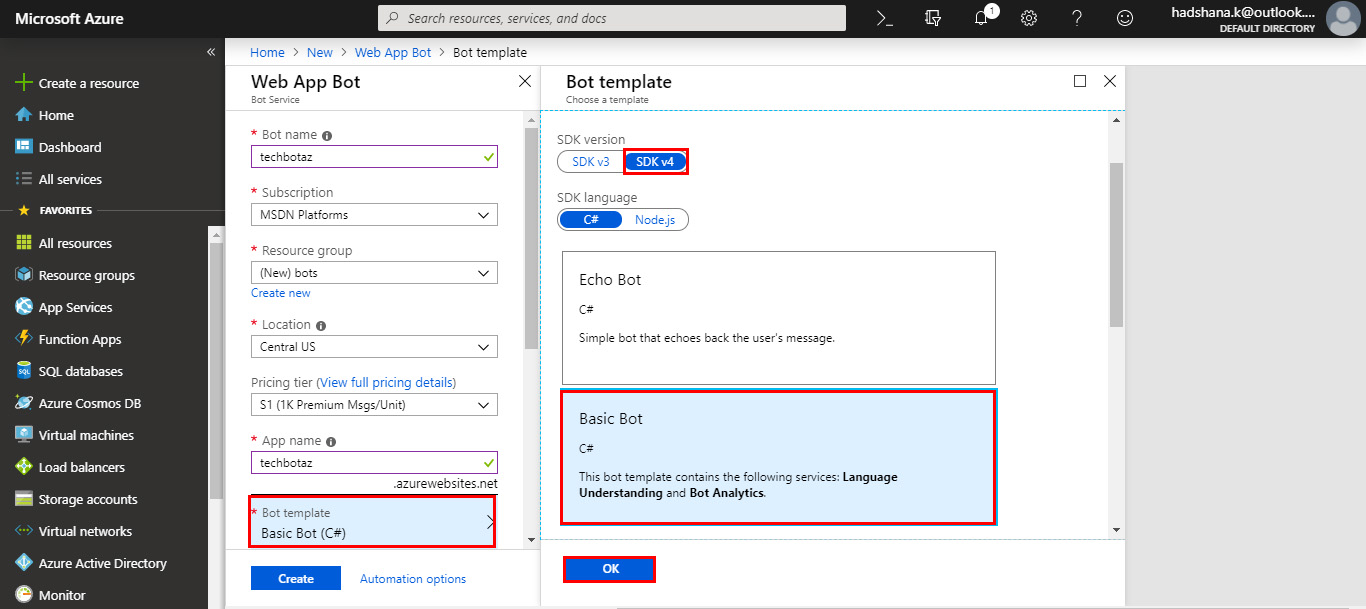Image resolution: width=1366 pixels, height=609 pixels.
Task: Click the Bot template blade scrollbar
Action: click(x=1116, y=245)
